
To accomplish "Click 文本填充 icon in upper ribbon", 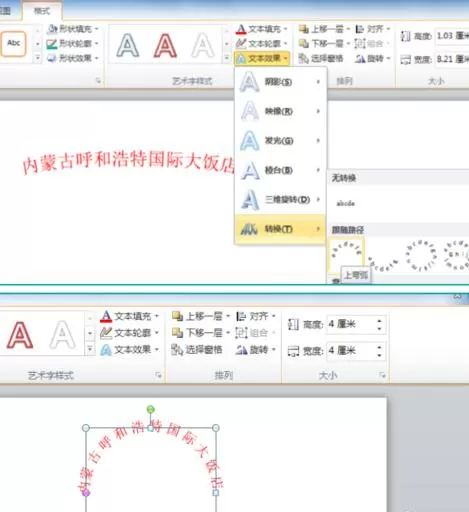I will (x=241, y=29).
